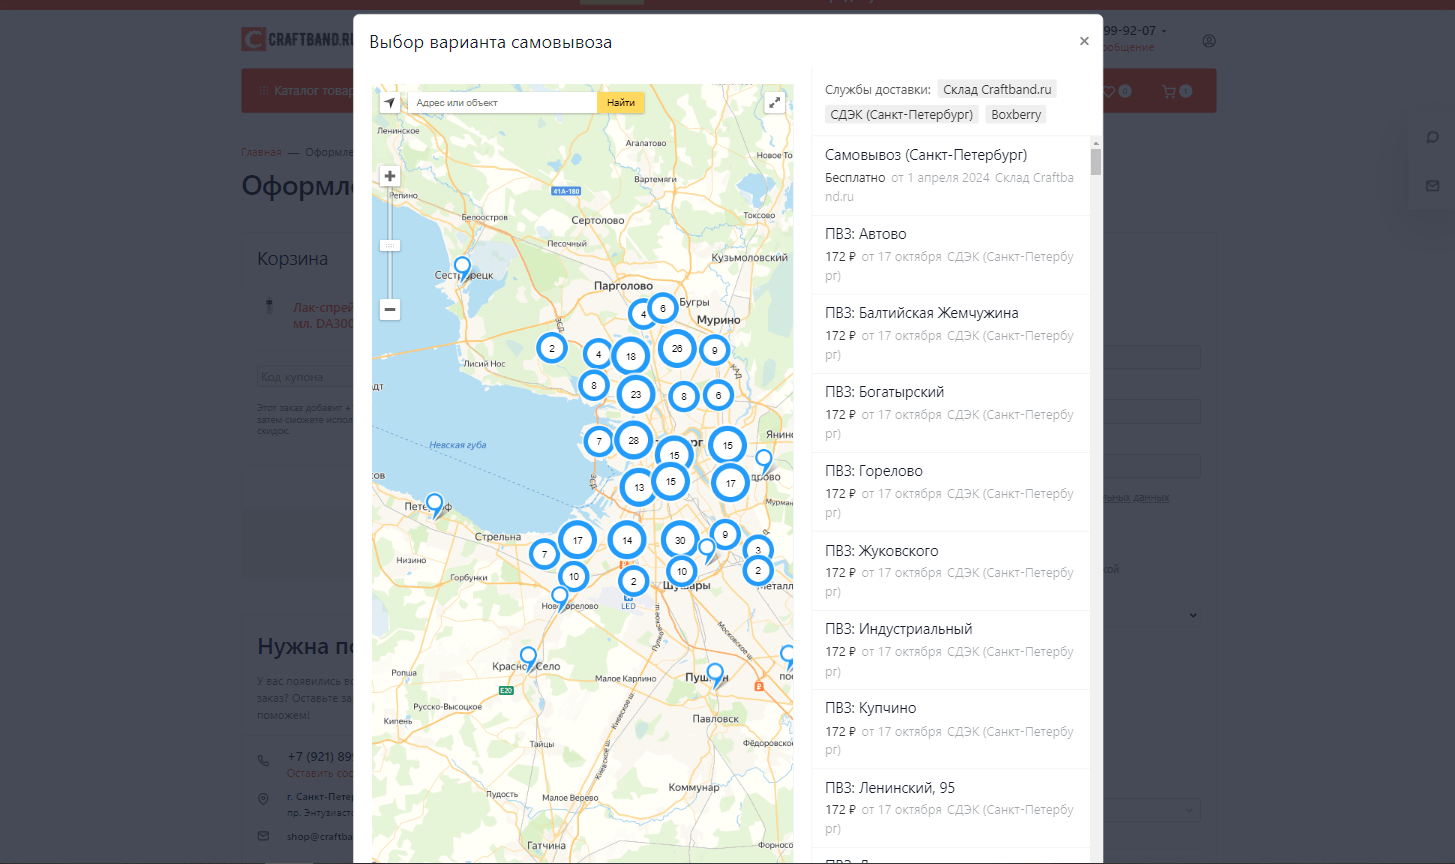Click the map zoom slider handle
Image resolution: width=1455 pixels, height=864 pixels.
(390, 245)
